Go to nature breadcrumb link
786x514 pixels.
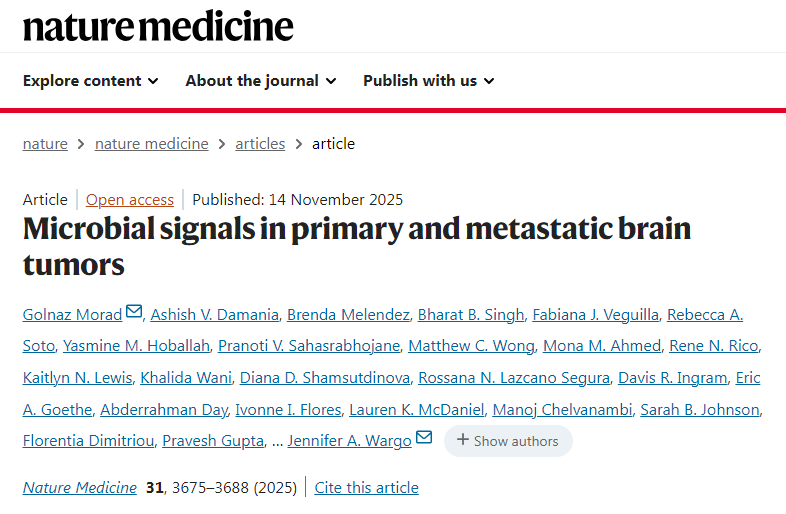pos(45,143)
